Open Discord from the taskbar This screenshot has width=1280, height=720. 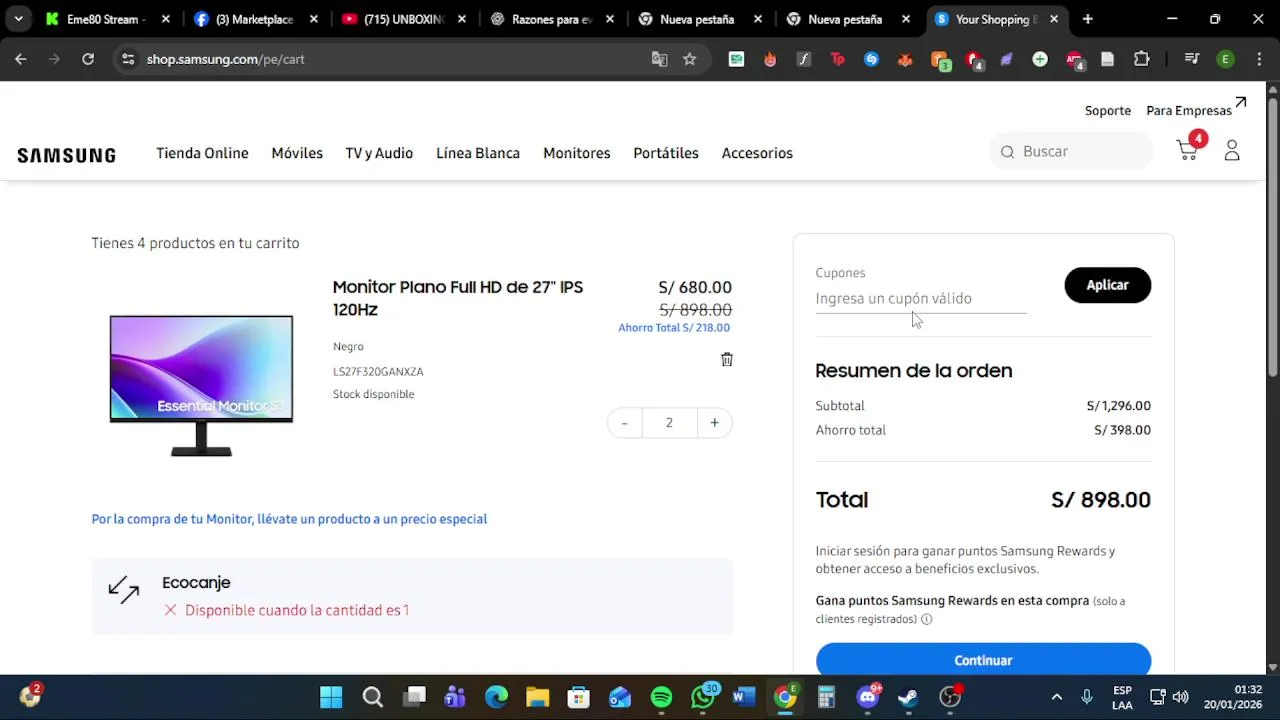point(868,697)
